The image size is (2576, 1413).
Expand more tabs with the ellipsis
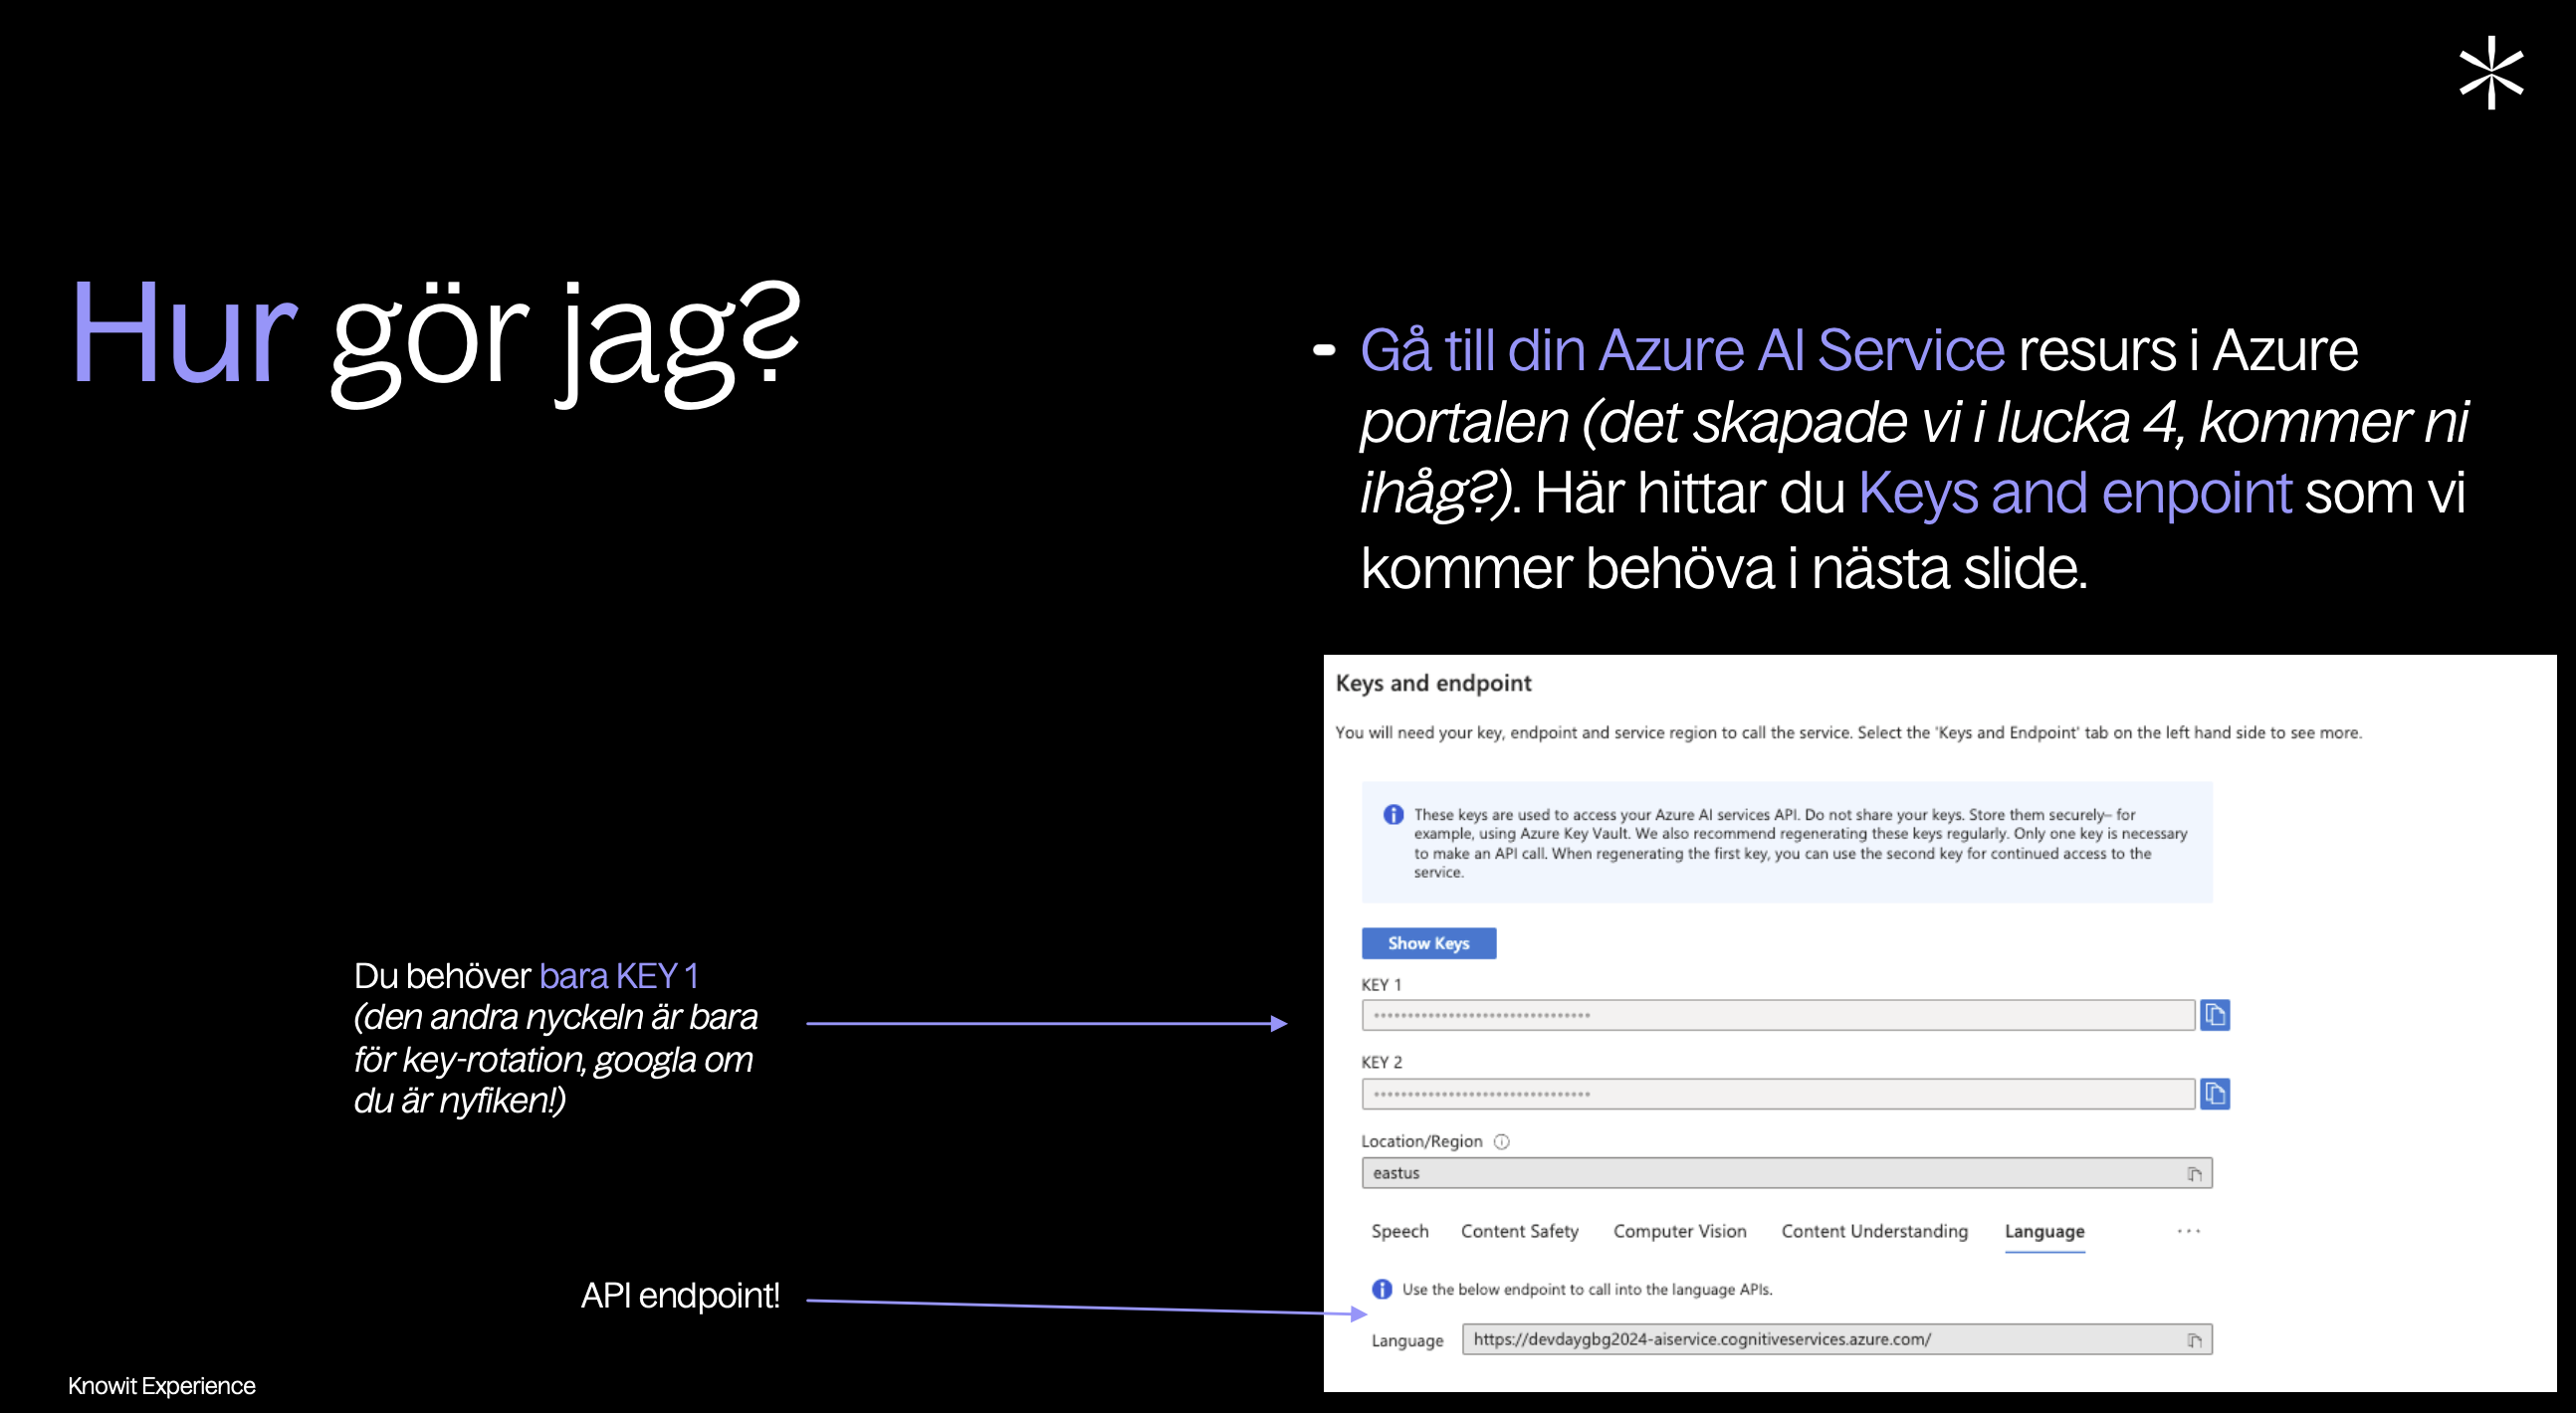2188,1231
